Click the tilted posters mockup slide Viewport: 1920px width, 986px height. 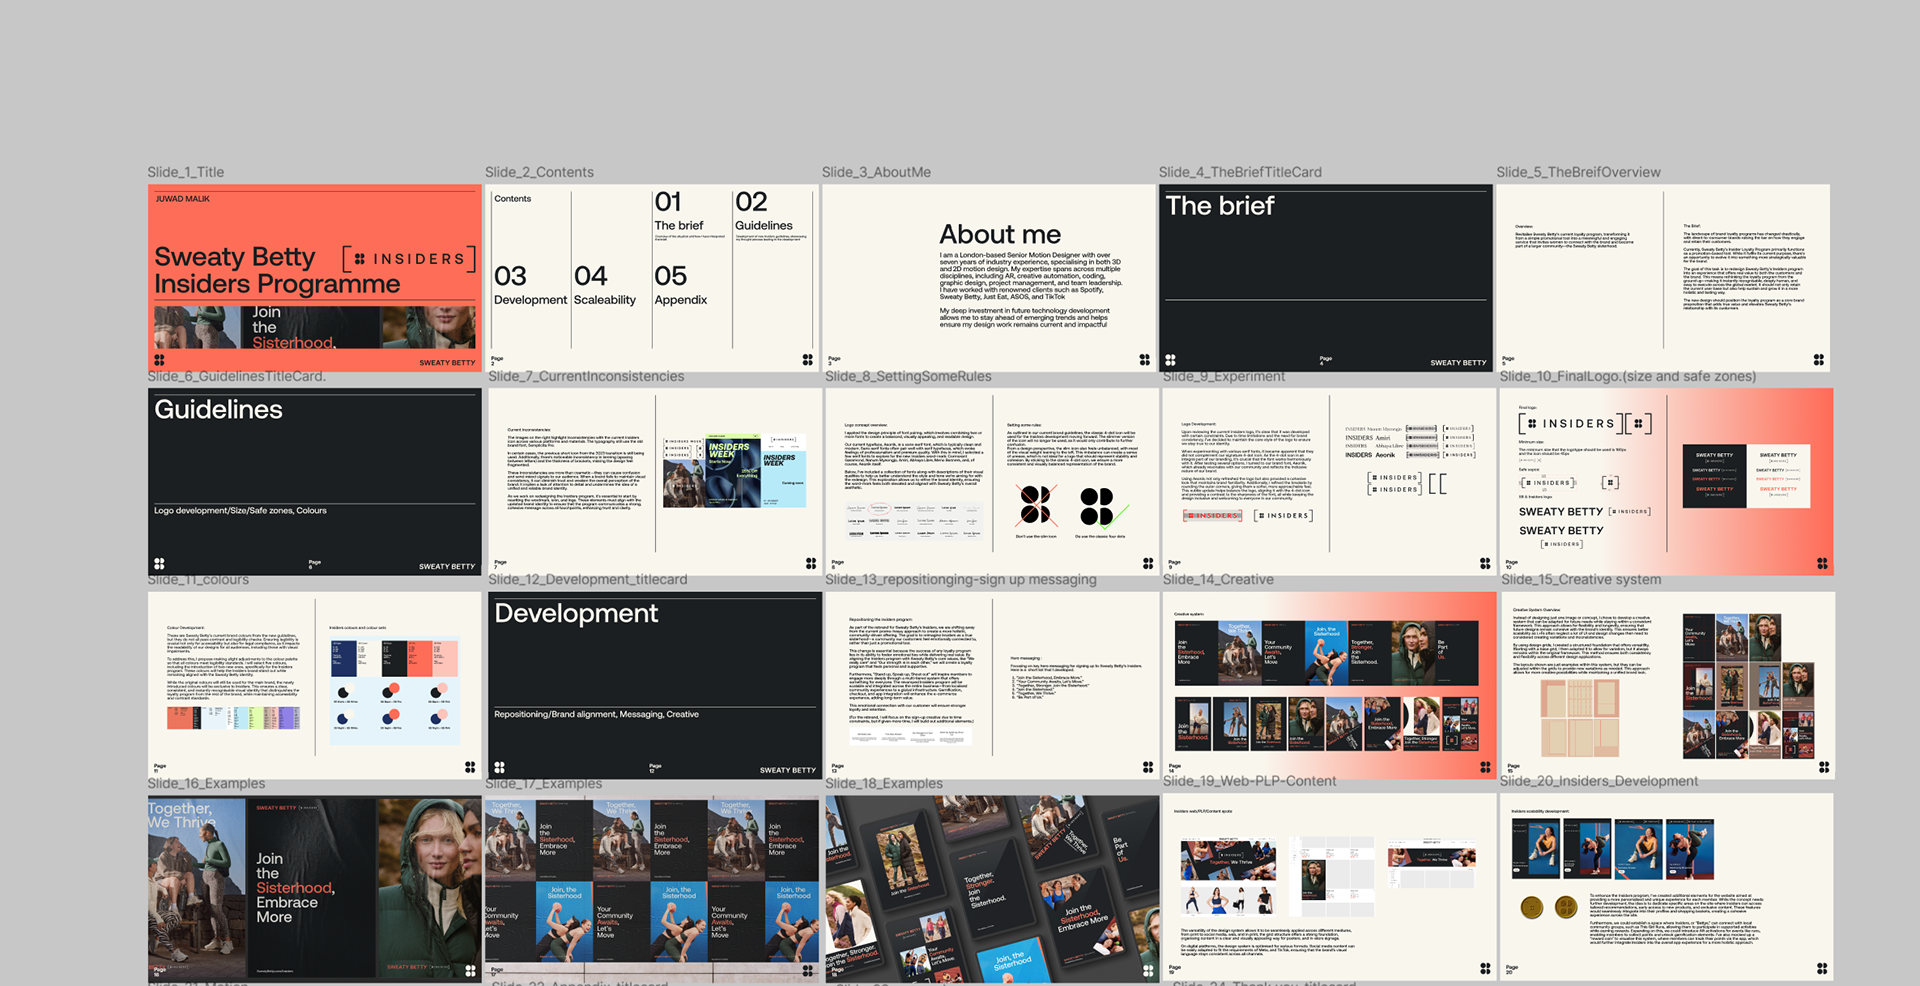point(992,888)
